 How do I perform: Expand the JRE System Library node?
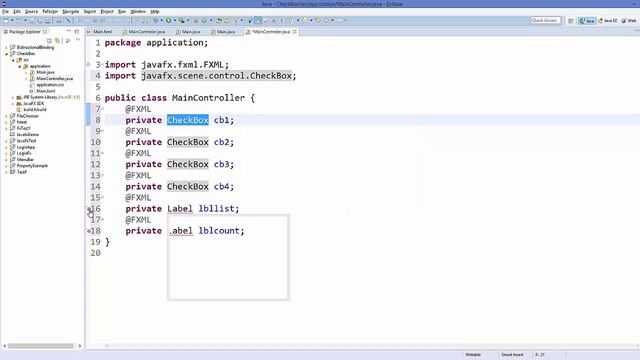click(13, 98)
